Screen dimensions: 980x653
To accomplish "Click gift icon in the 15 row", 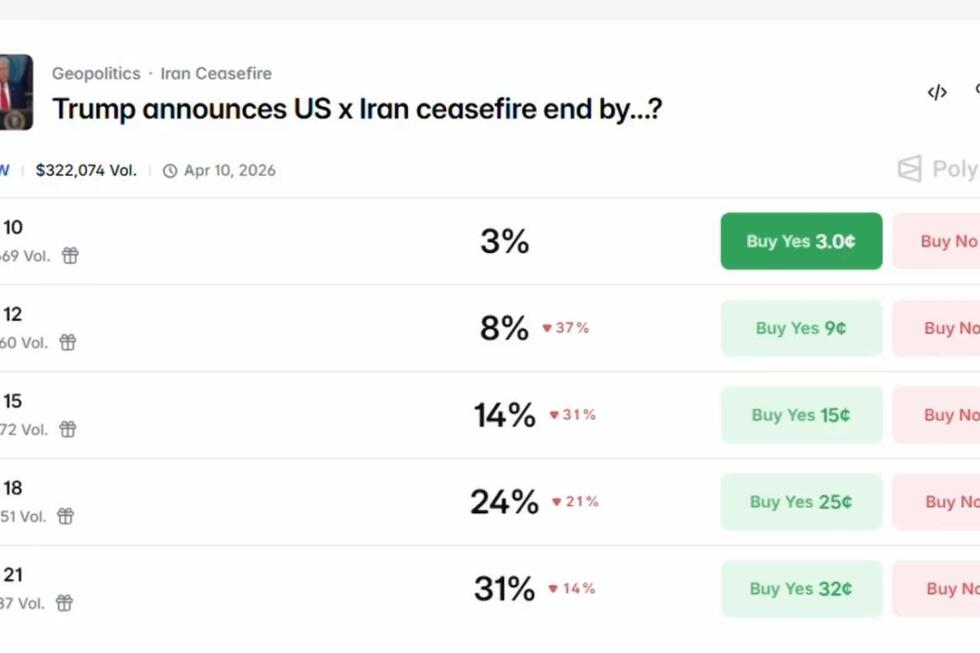I will [68, 430].
